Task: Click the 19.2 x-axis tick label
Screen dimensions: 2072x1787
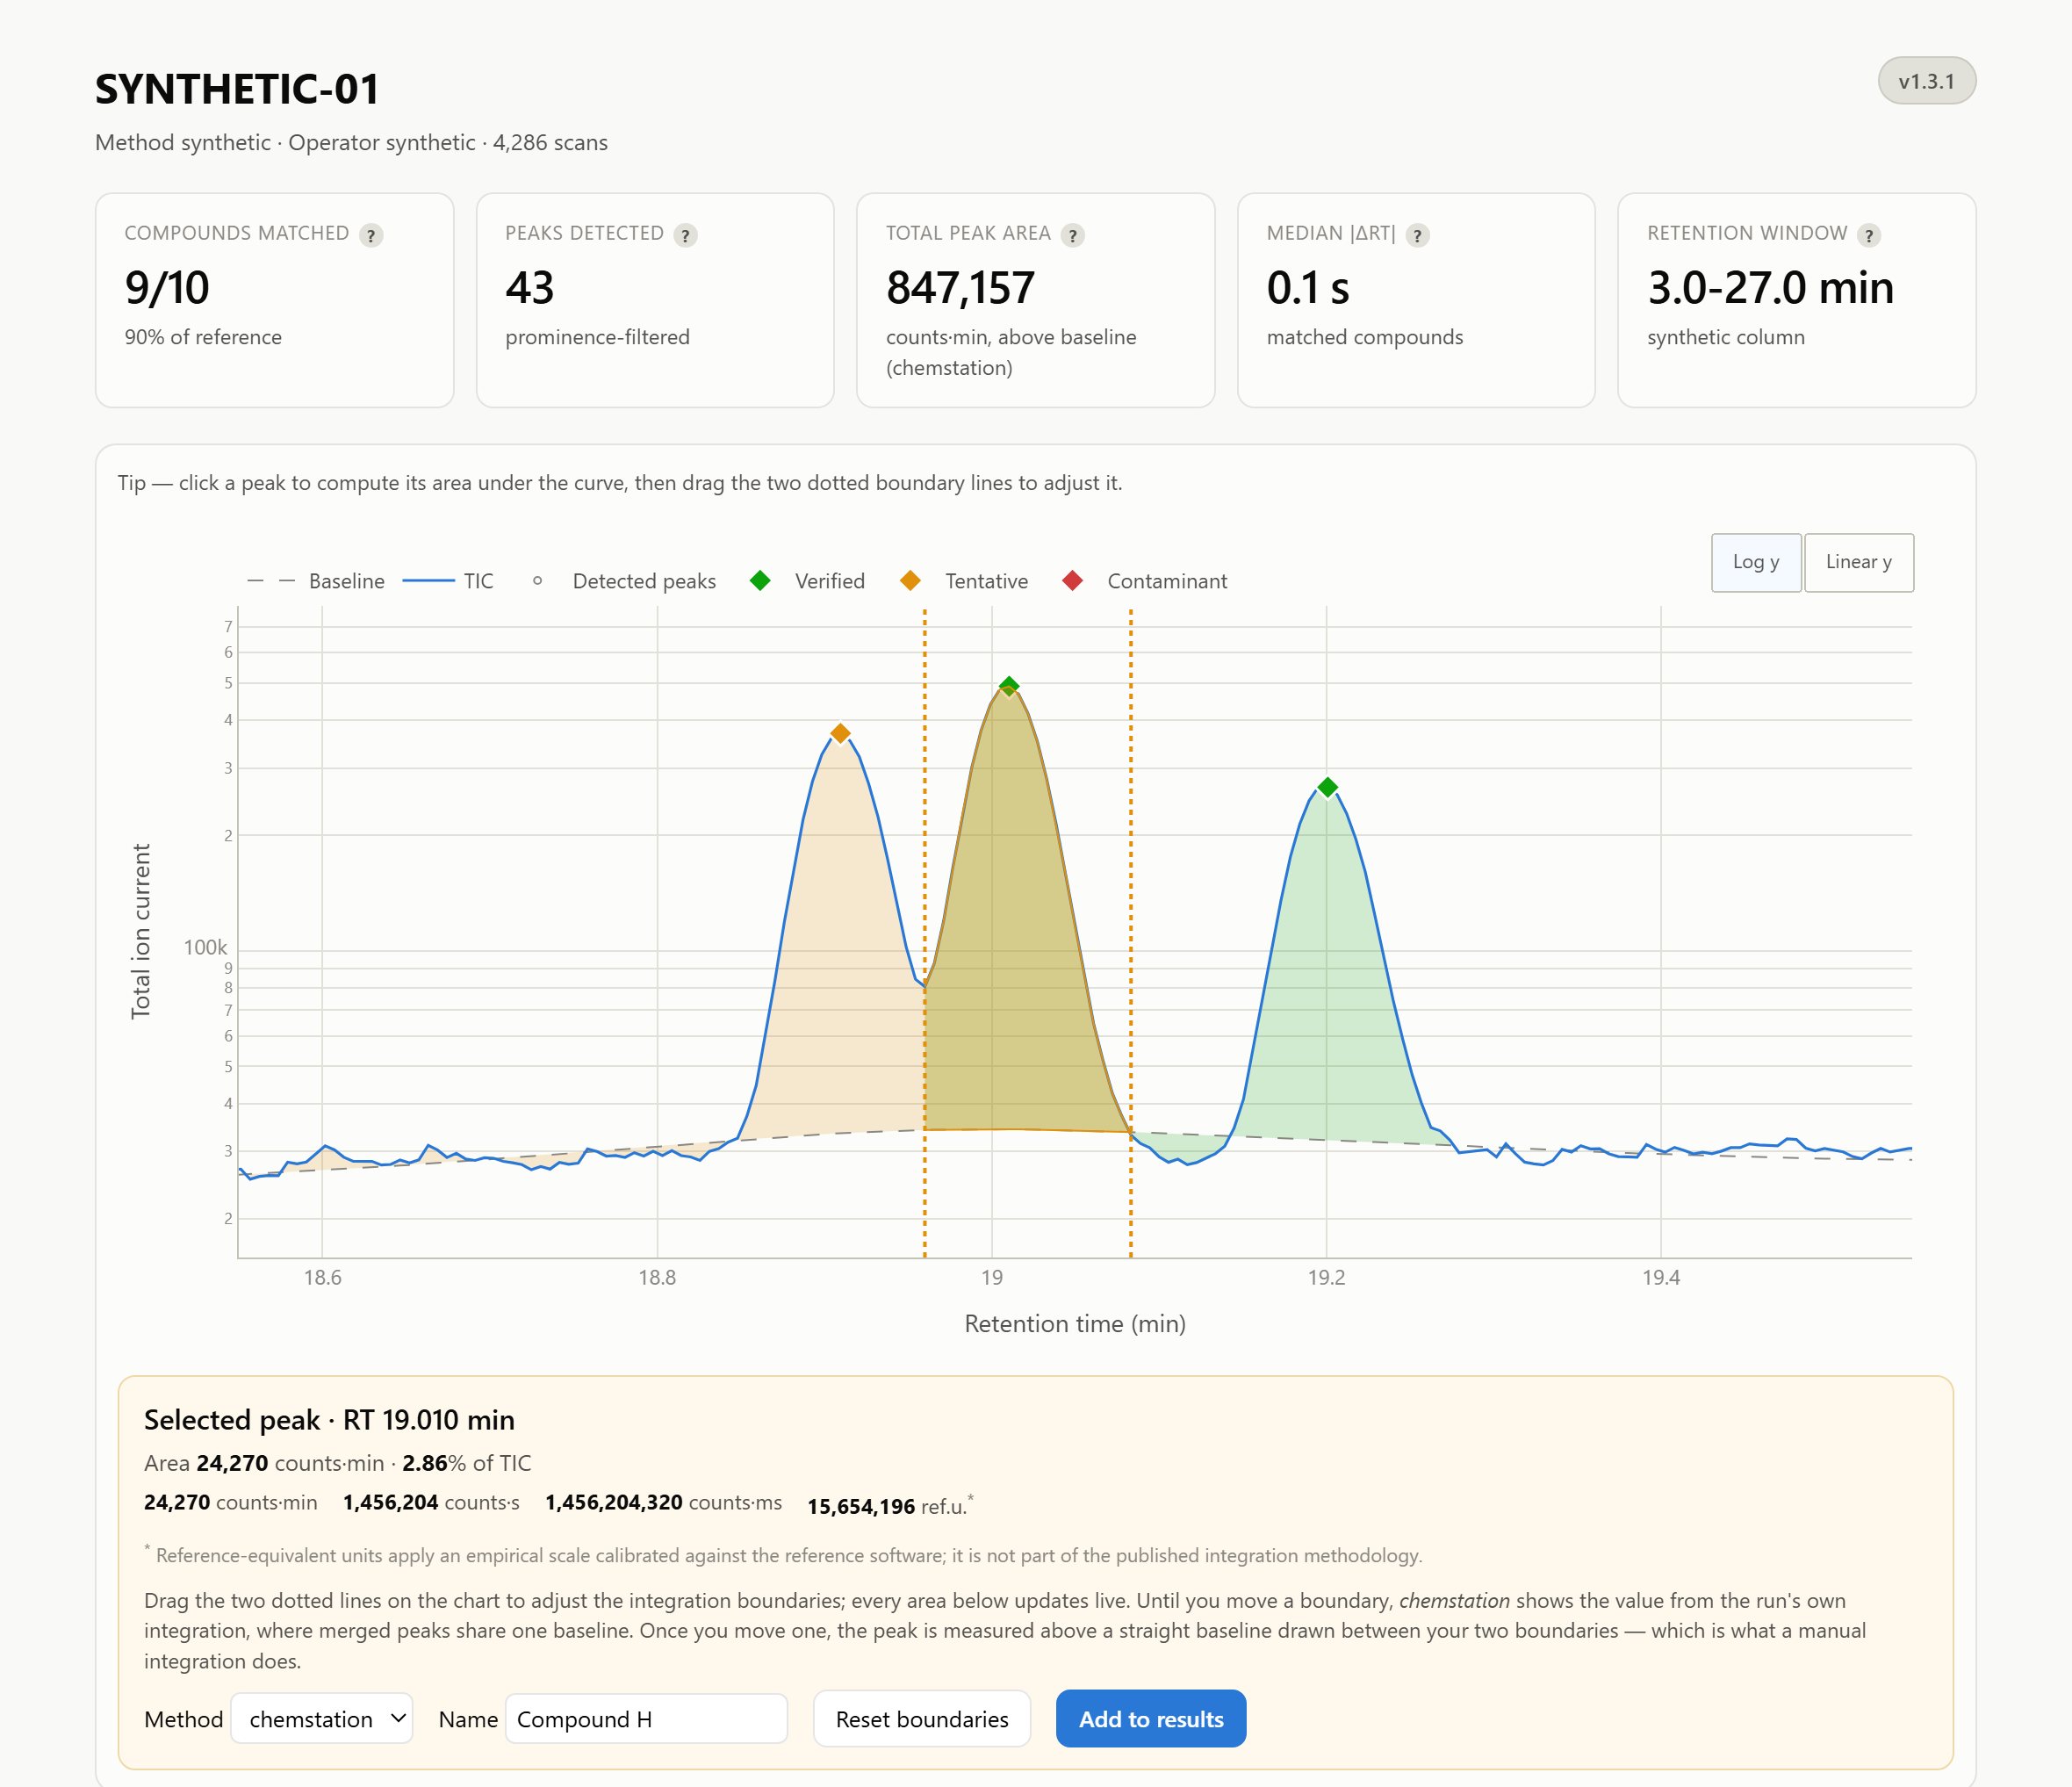Action: pos(1326,1277)
